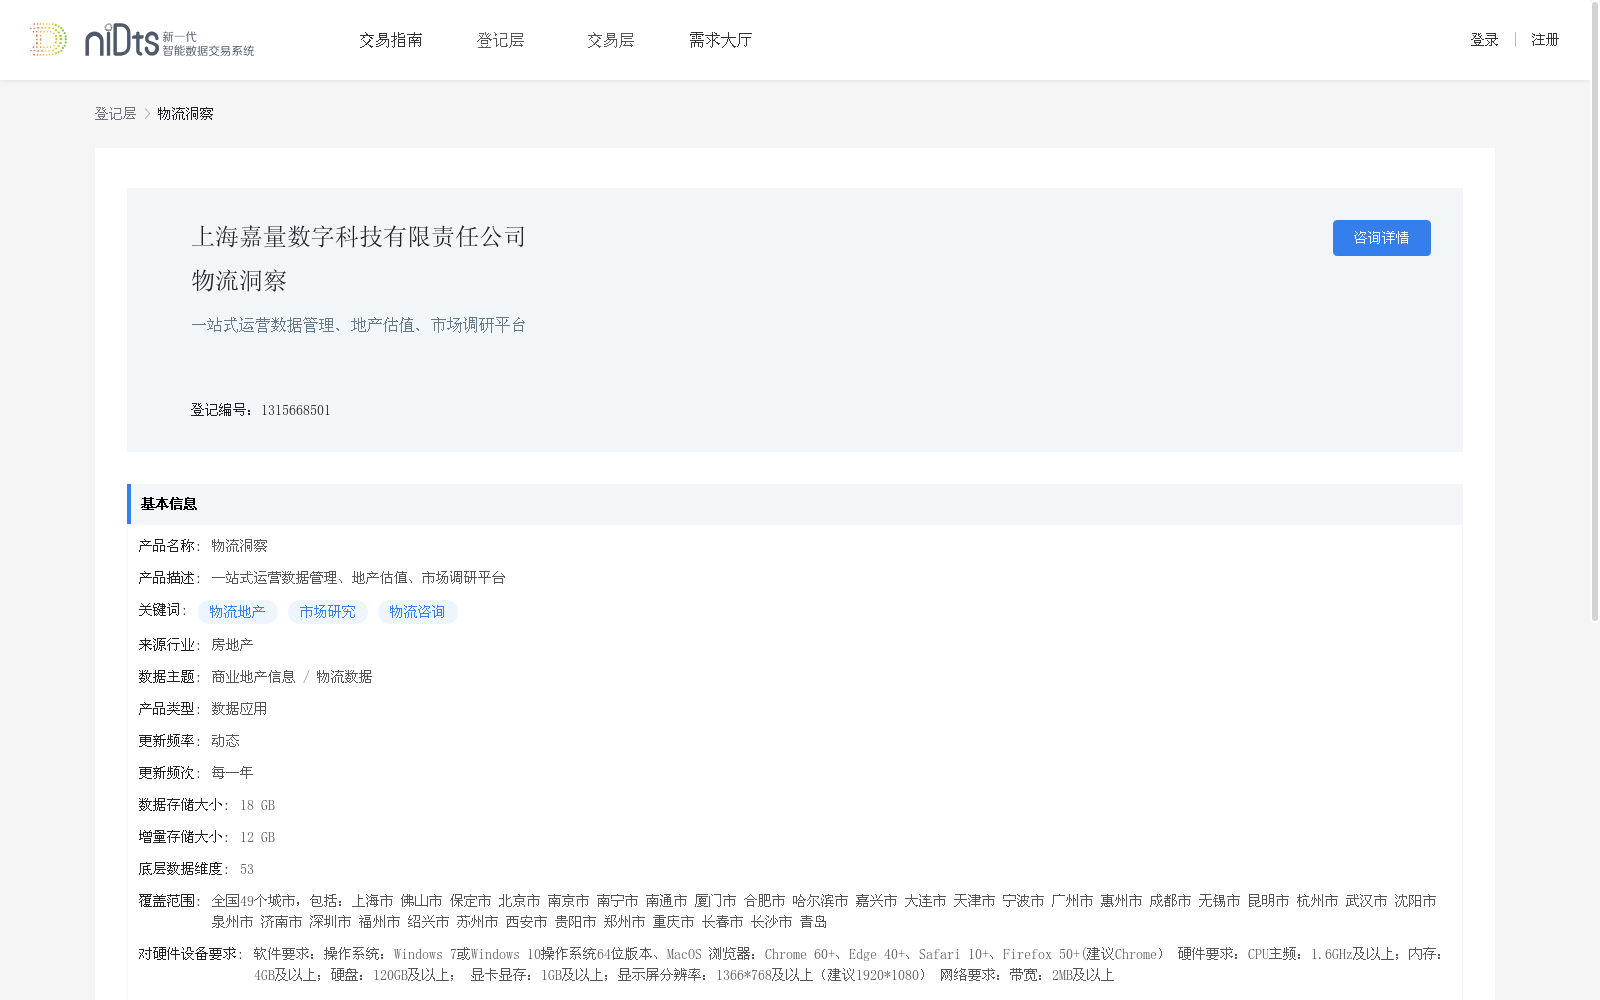Click the 产品类型 value 数据应用
The image size is (1600, 1000).
[239, 709]
